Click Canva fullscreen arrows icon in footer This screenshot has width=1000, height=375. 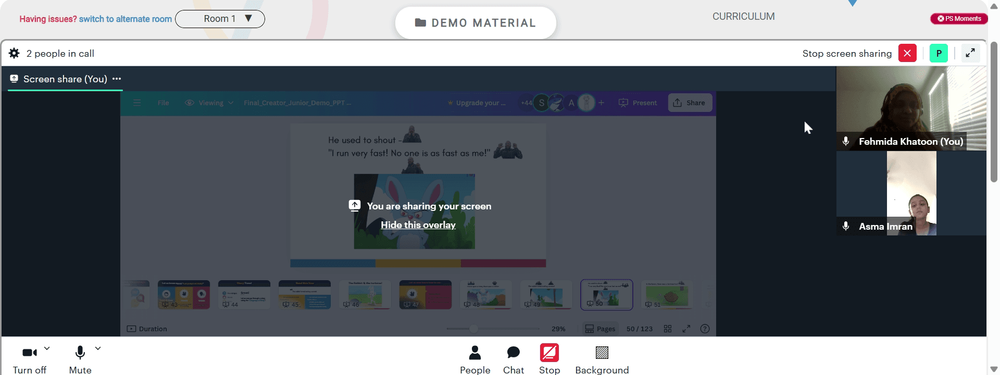(686, 329)
